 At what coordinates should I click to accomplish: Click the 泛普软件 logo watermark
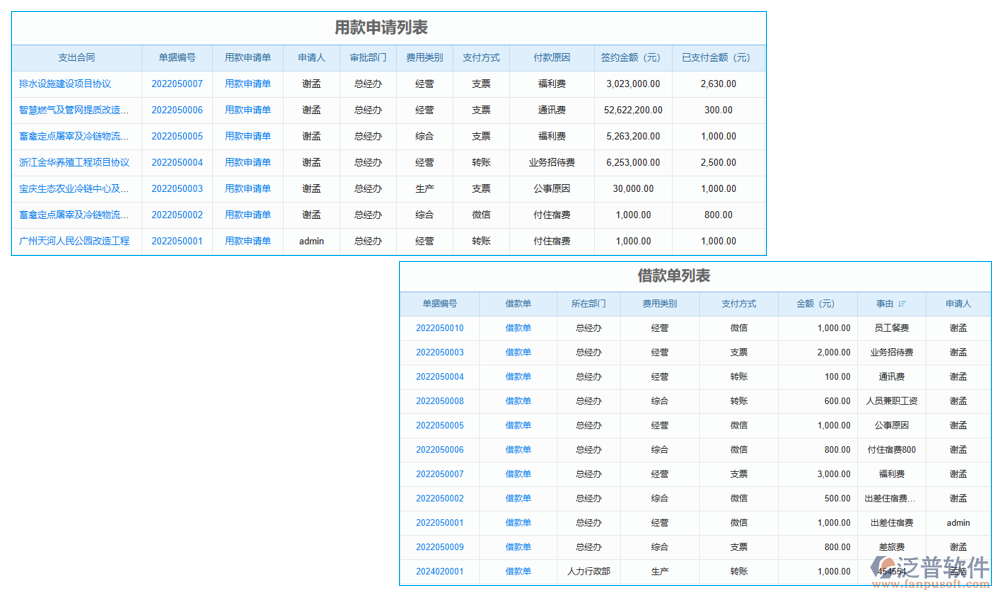click(930, 568)
